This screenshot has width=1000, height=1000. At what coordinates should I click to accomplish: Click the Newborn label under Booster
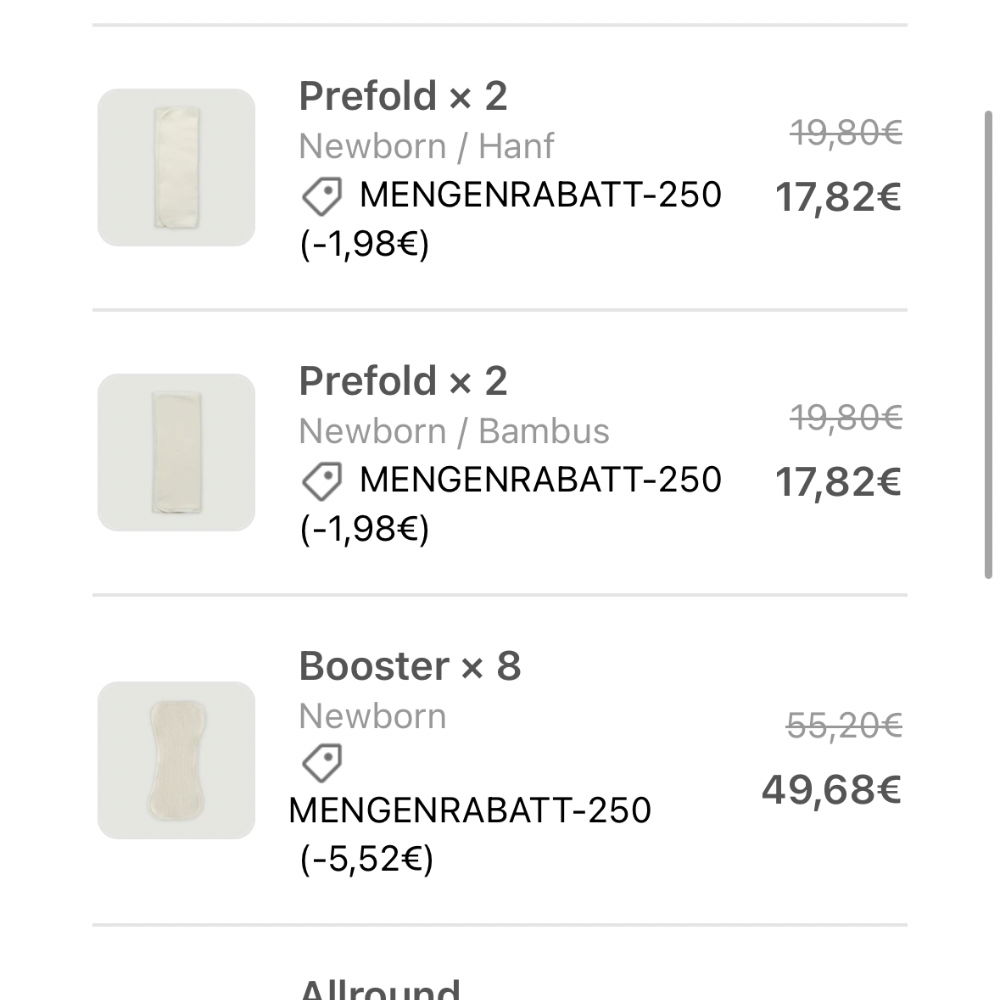(372, 717)
